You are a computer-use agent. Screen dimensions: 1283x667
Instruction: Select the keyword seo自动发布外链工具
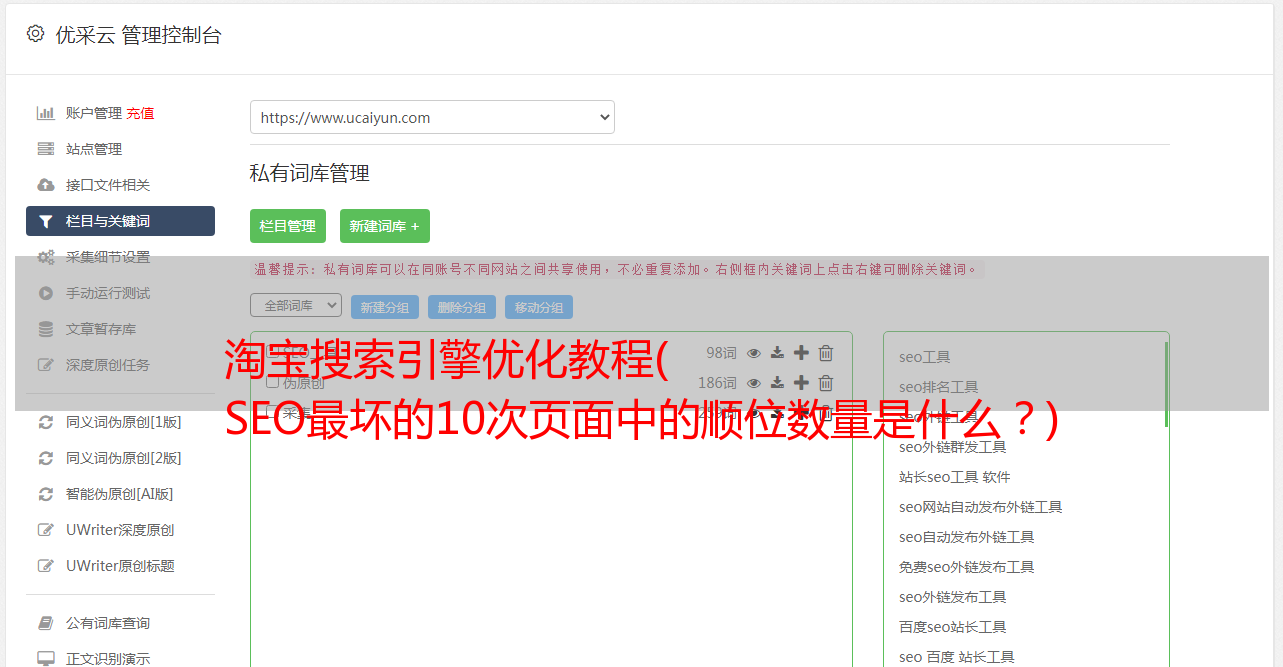966,537
